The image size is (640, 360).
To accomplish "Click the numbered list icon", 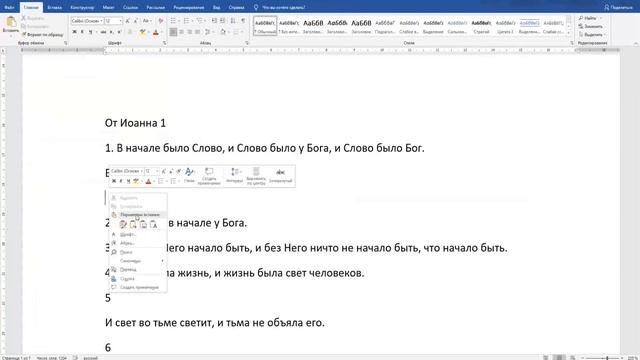I will pos(187,21).
